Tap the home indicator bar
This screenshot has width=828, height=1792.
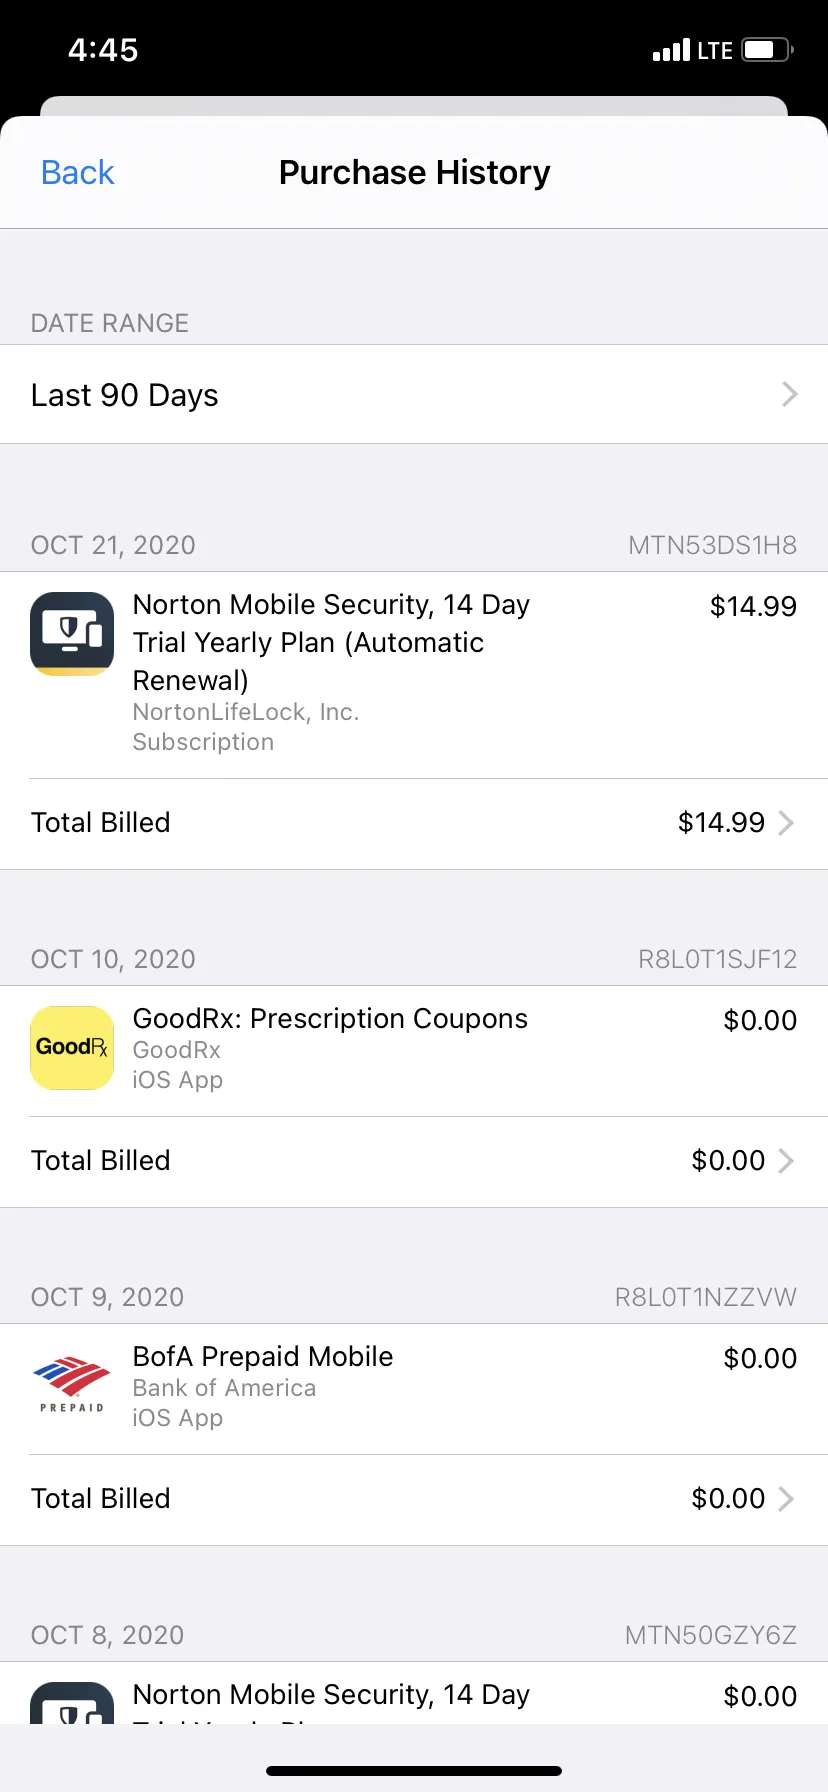click(x=414, y=1771)
